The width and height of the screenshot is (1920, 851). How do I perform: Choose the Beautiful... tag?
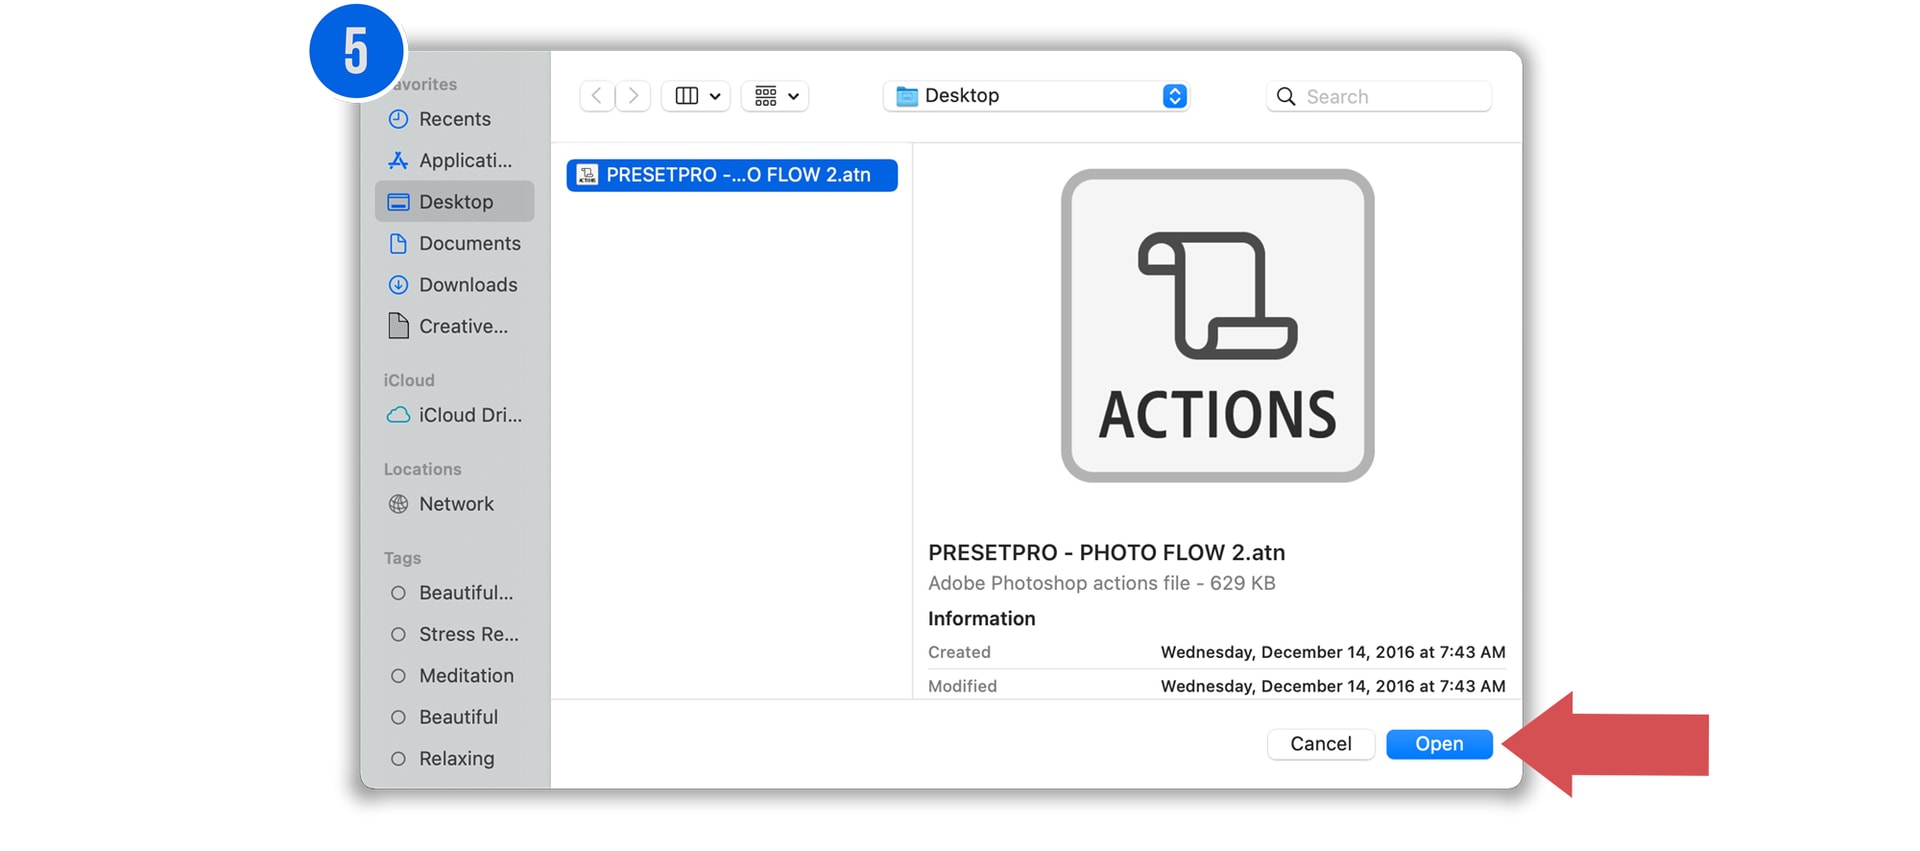click(x=455, y=593)
